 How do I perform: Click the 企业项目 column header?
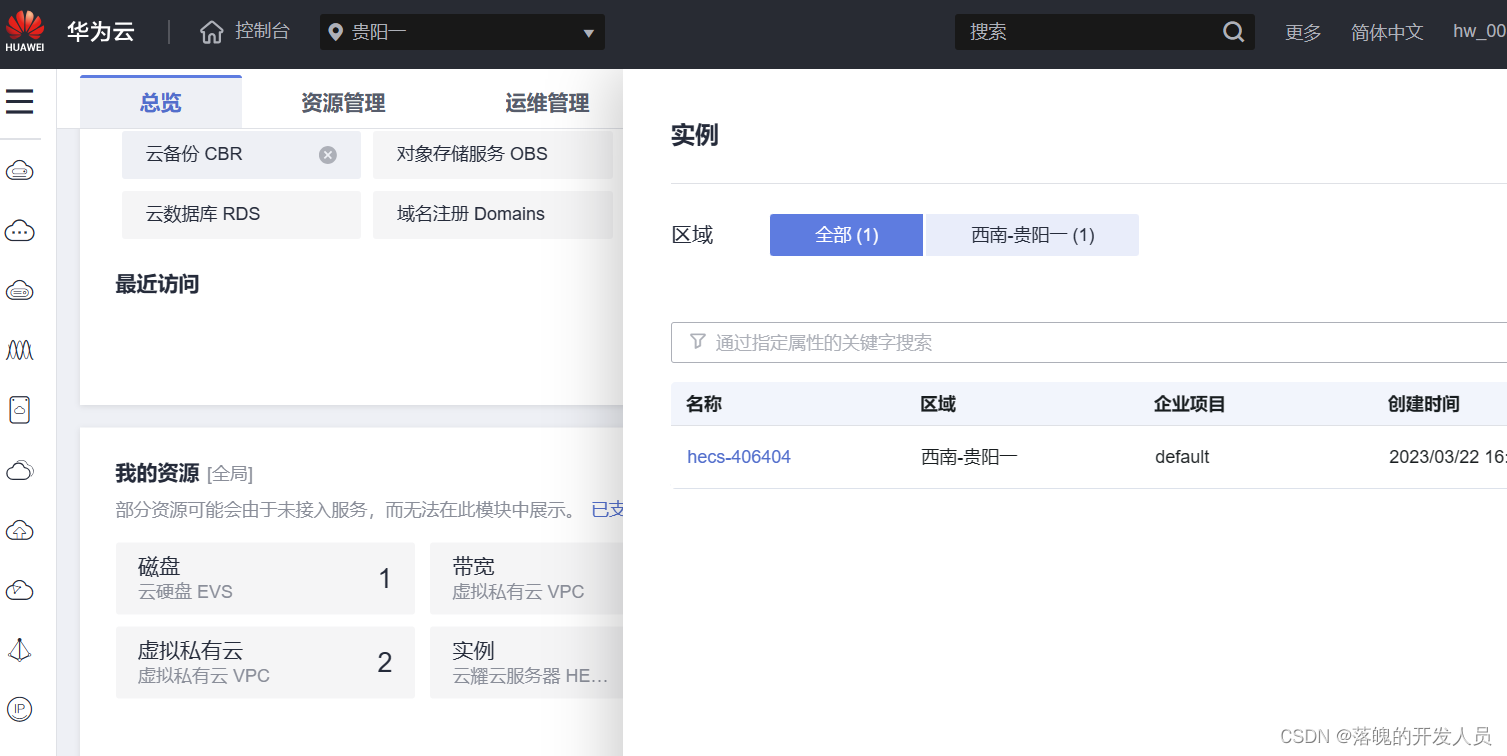coord(1190,404)
